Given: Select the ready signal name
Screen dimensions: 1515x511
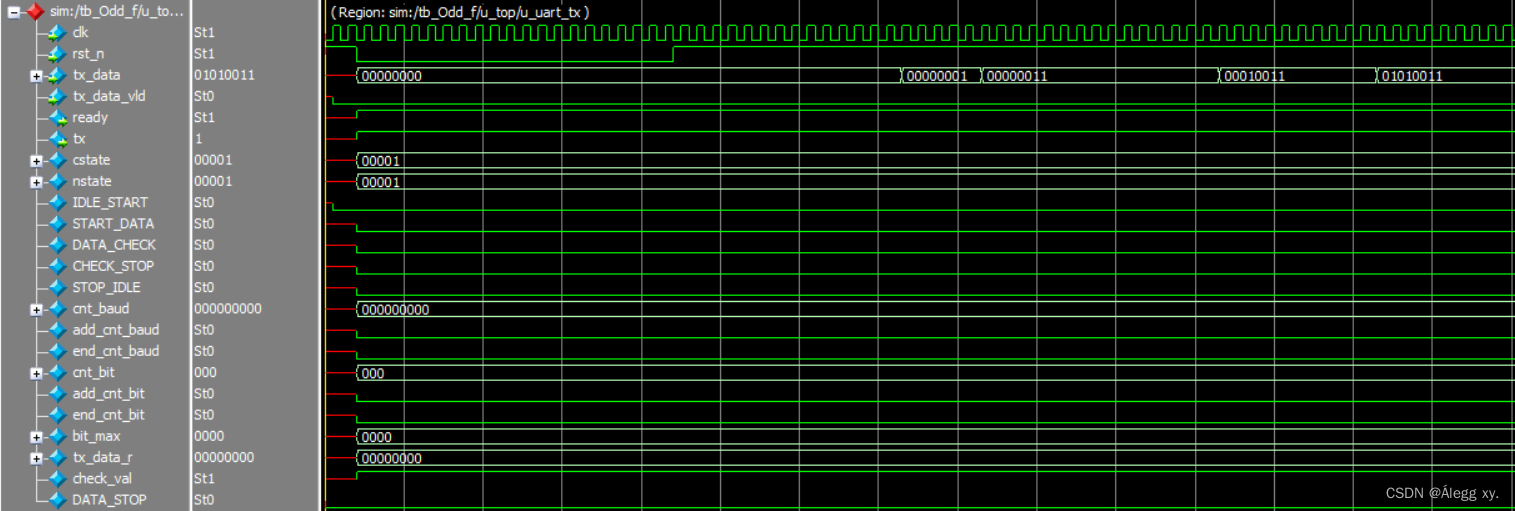Looking at the screenshot, I should [90, 118].
